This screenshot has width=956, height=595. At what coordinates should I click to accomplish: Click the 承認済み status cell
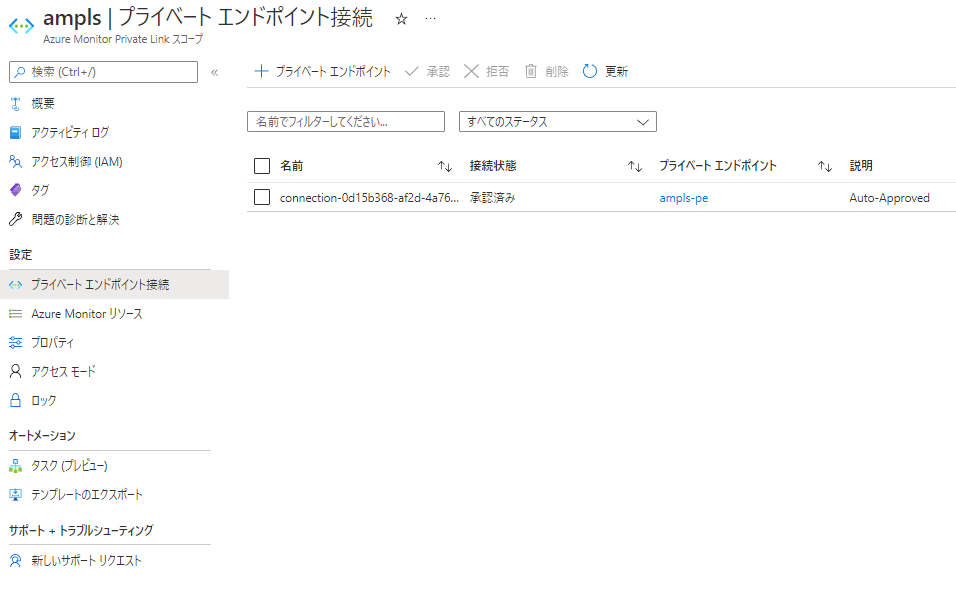tap(492, 198)
